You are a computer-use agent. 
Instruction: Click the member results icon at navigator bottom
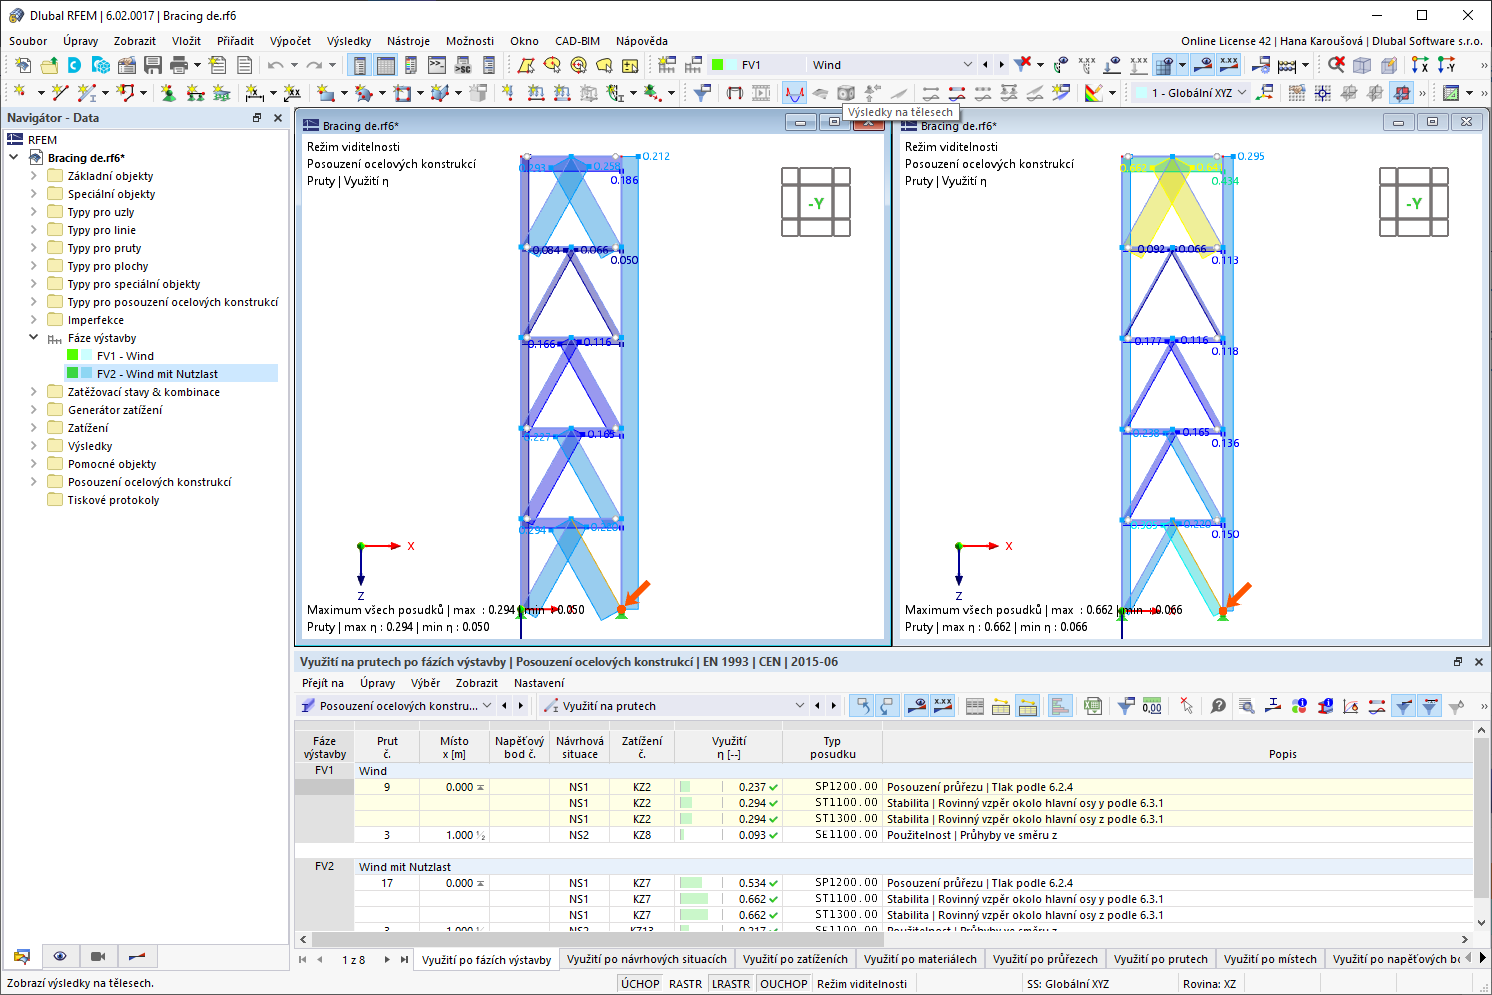click(x=137, y=957)
